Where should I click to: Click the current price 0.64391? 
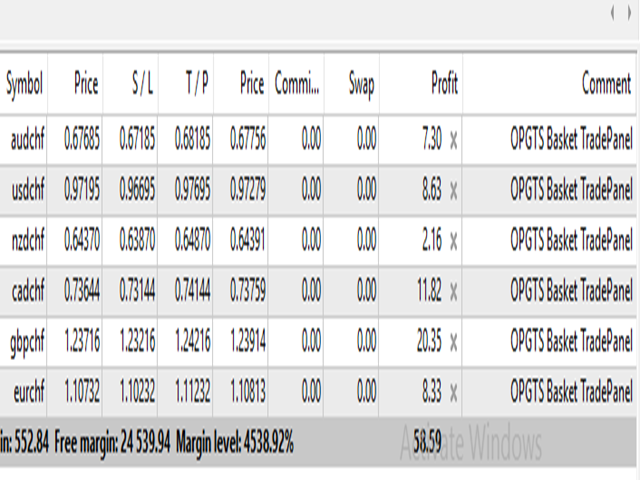pyautogui.click(x=248, y=239)
